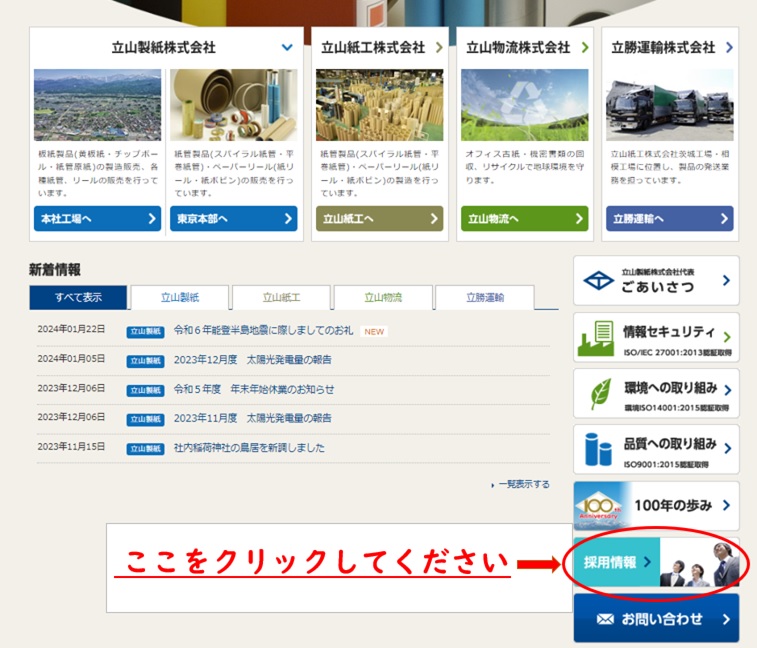Select the すべて表示 news tab
This screenshot has height=648, width=757.
78,297
